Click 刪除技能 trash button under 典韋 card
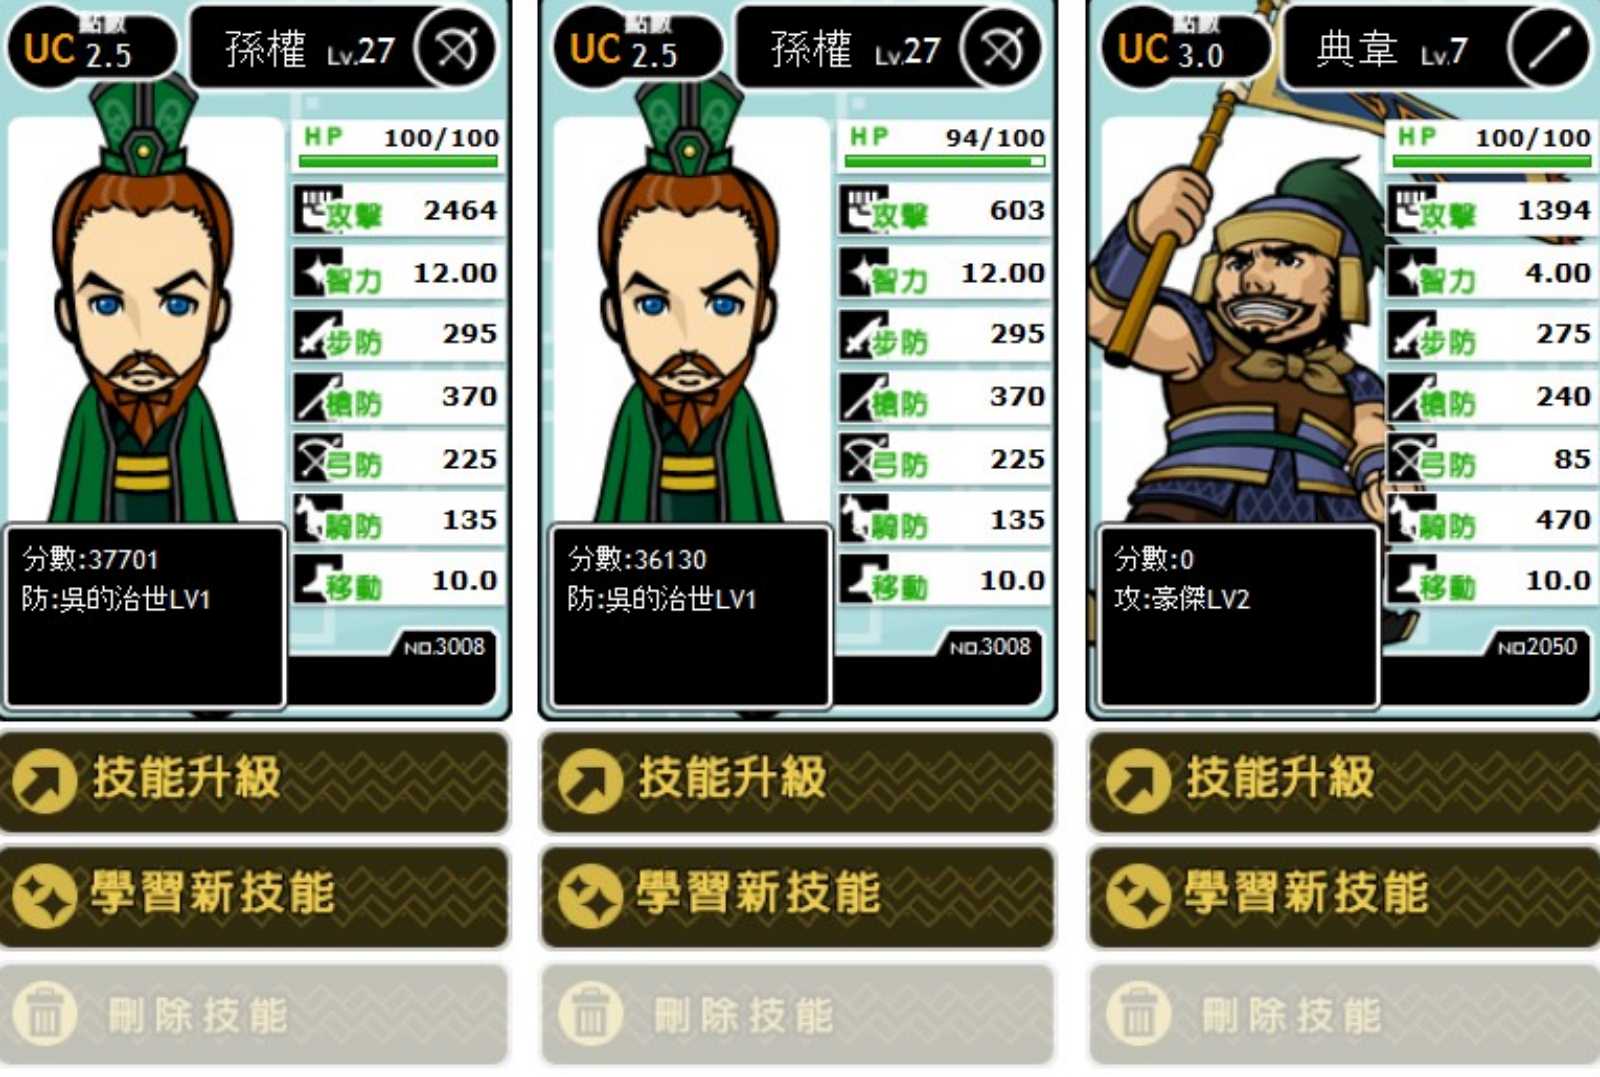This screenshot has height=1077, width=1600. 1344,1014
